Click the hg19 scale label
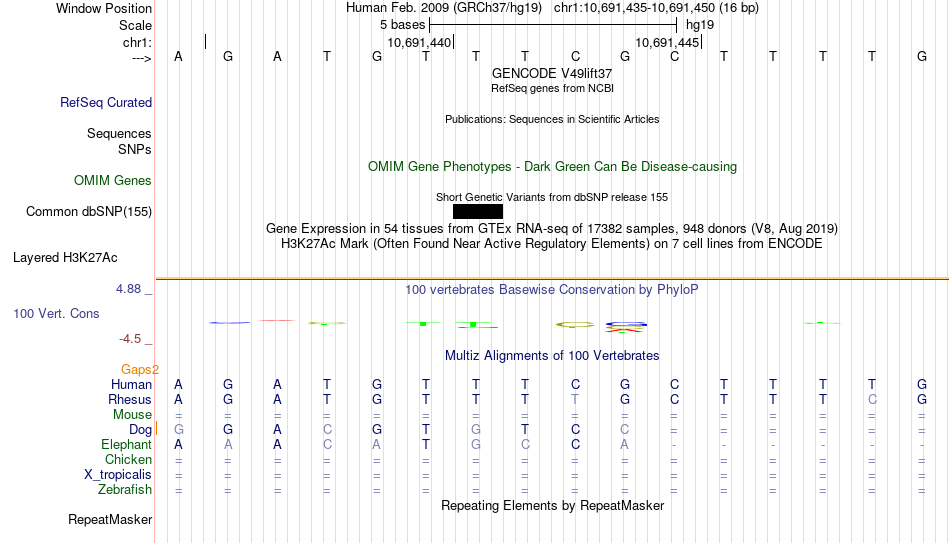Viewport: 950px width, 543px height. click(700, 25)
